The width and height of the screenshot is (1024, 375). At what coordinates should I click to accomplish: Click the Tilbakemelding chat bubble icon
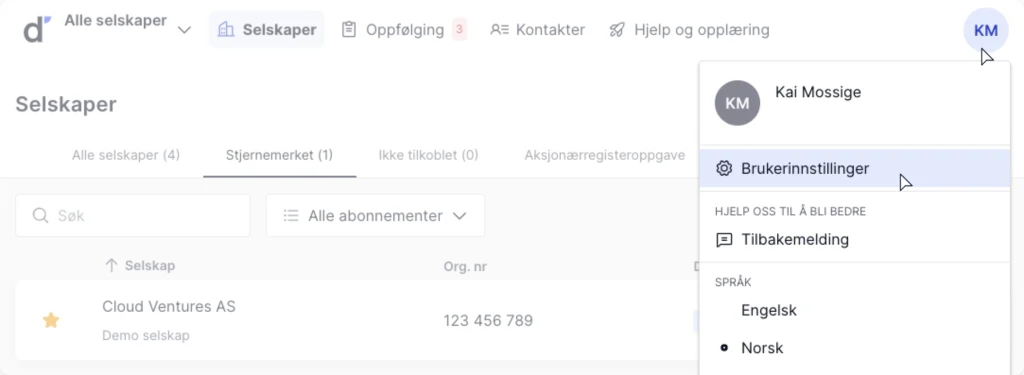(724, 240)
